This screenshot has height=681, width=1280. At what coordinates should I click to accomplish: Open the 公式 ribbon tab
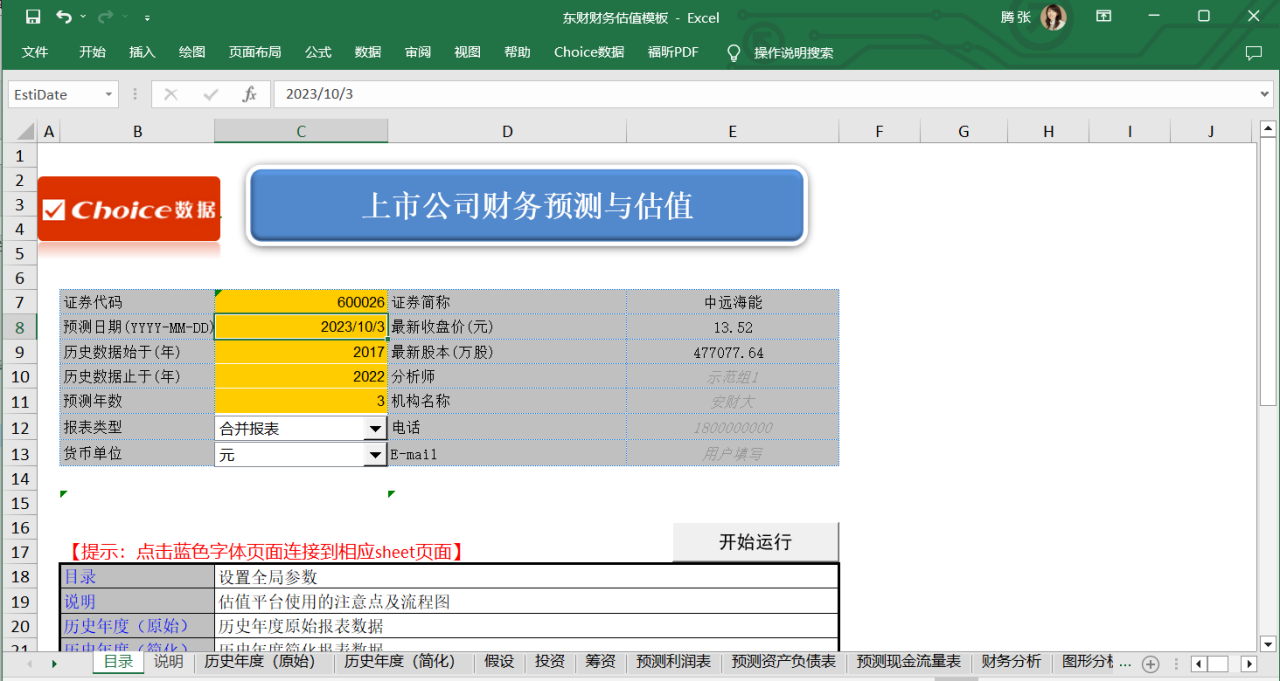point(318,52)
